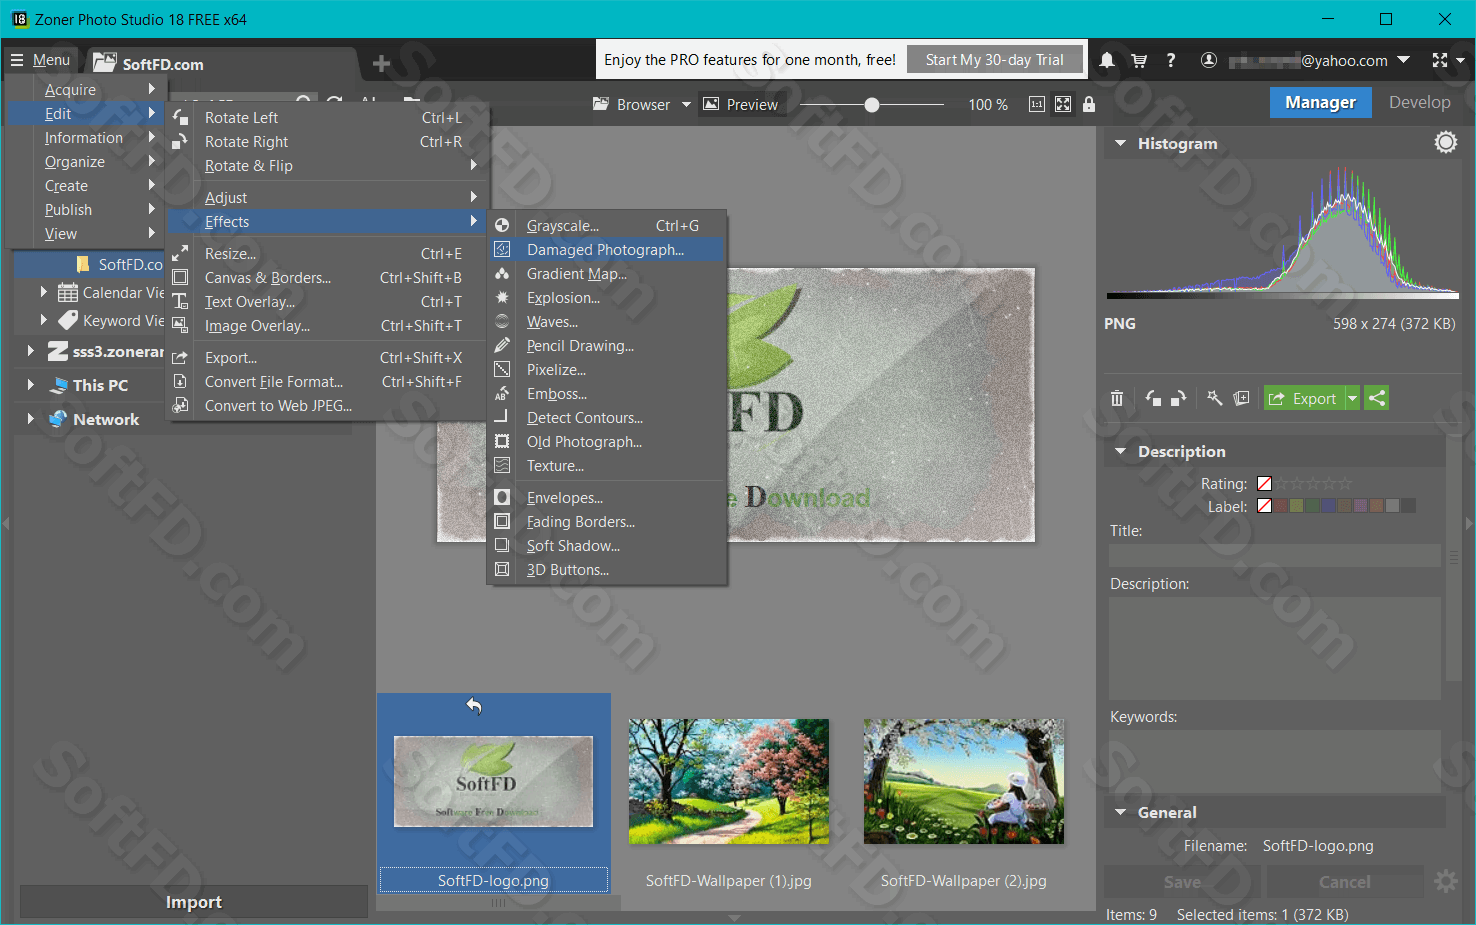
Task: Open Histogram settings gear icon
Action: click(1446, 143)
